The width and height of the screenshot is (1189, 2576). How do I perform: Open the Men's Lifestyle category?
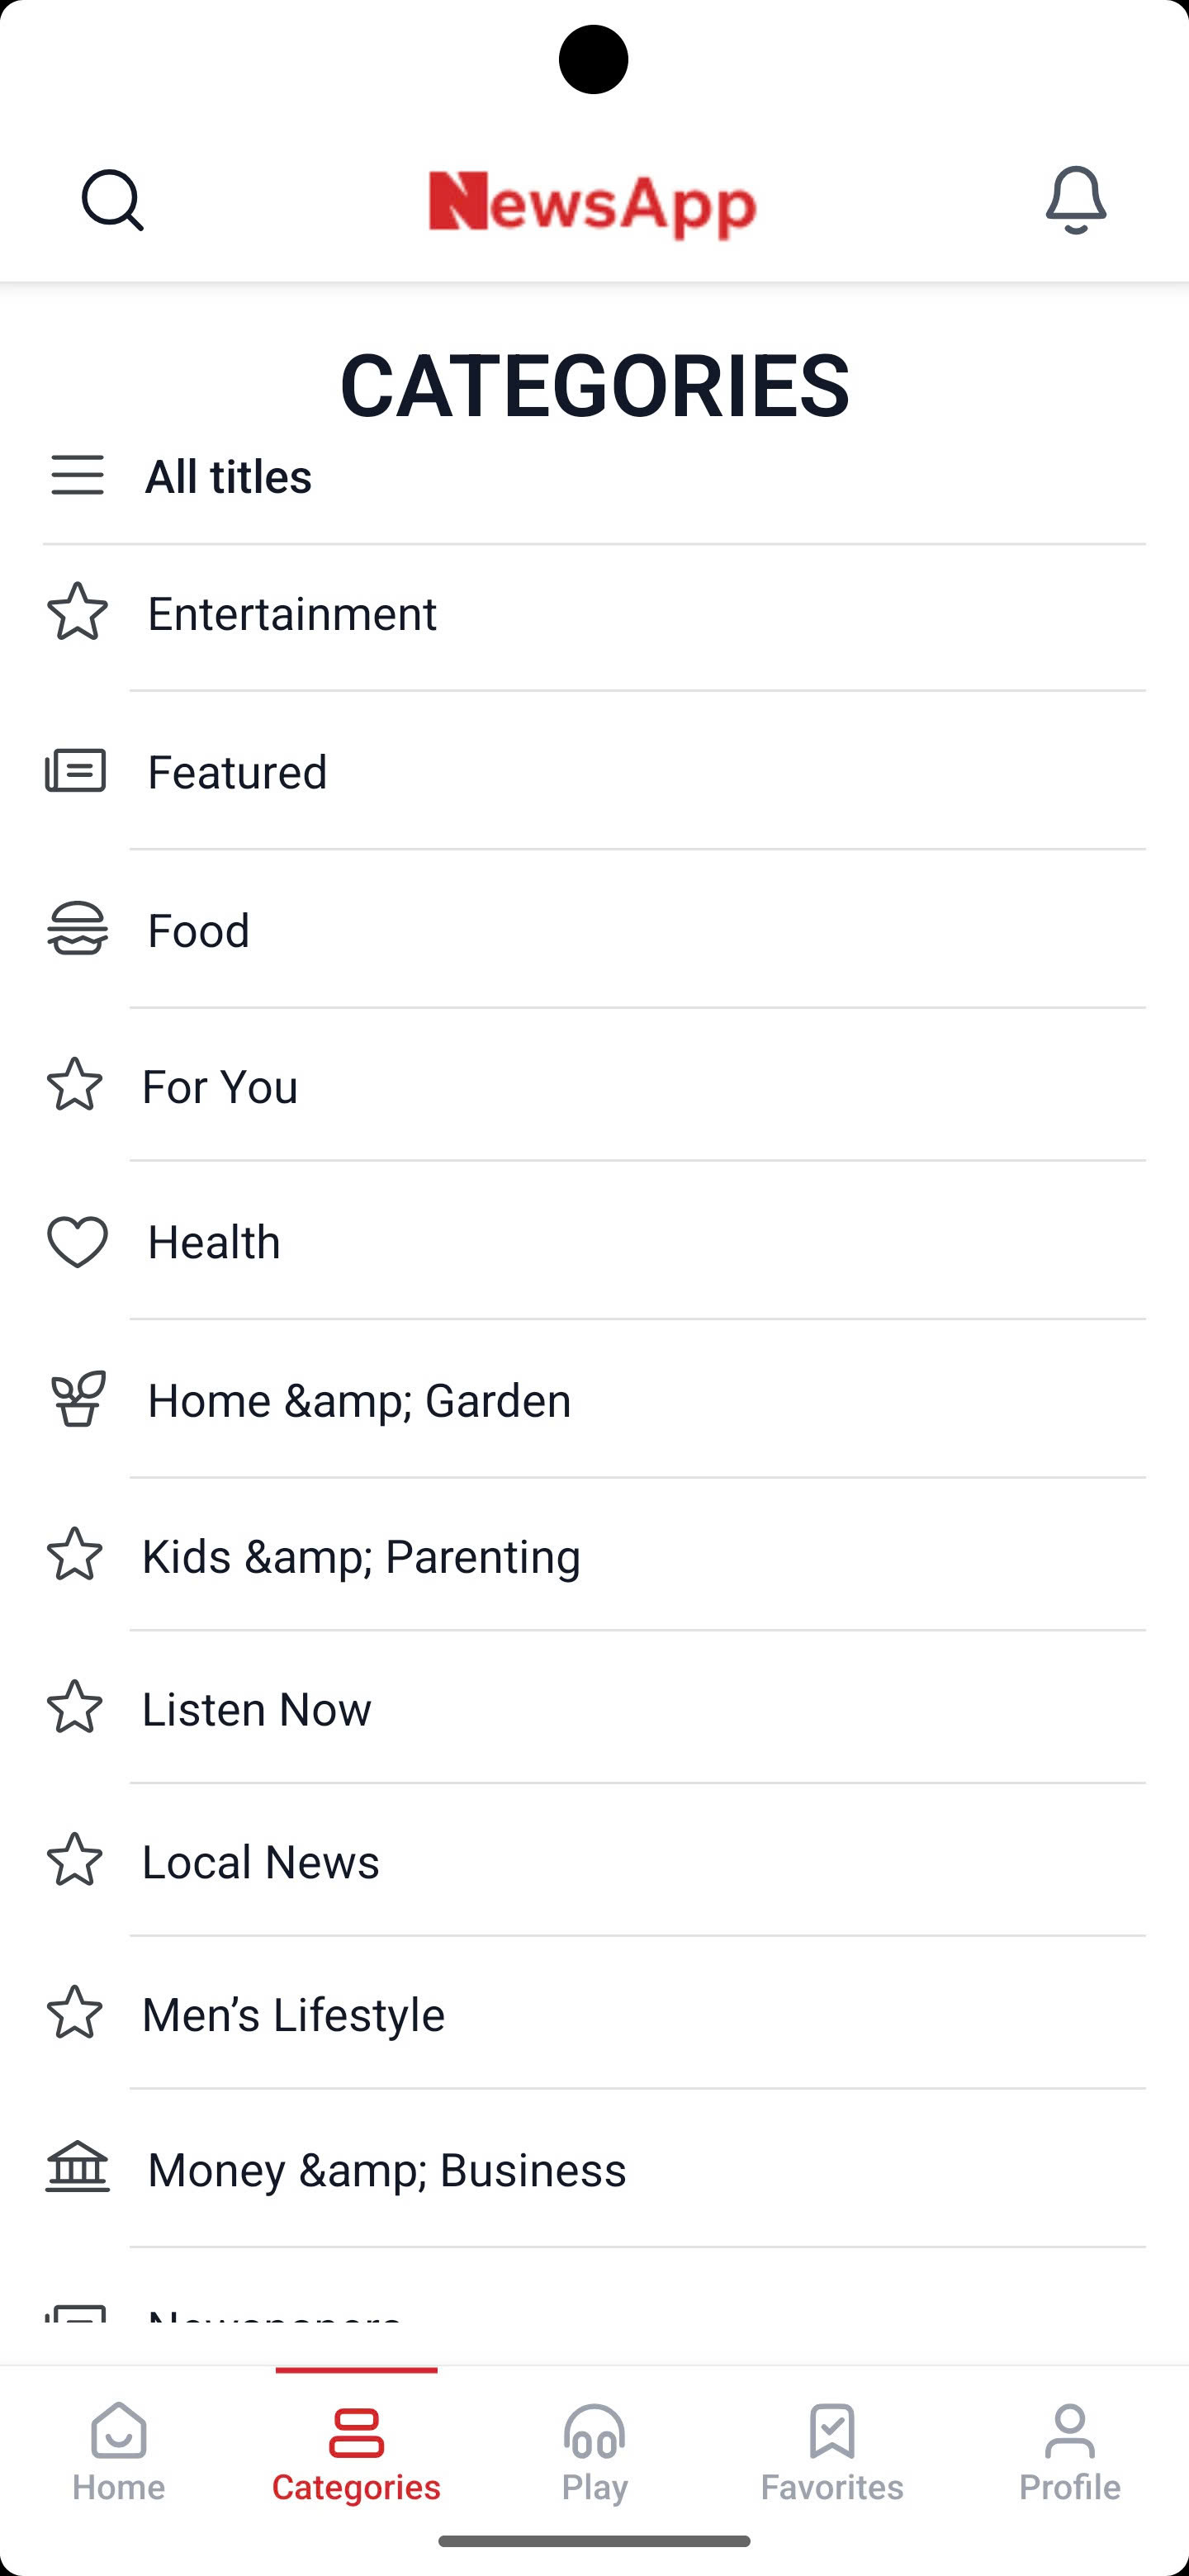pyautogui.click(x=294, y=2015)
